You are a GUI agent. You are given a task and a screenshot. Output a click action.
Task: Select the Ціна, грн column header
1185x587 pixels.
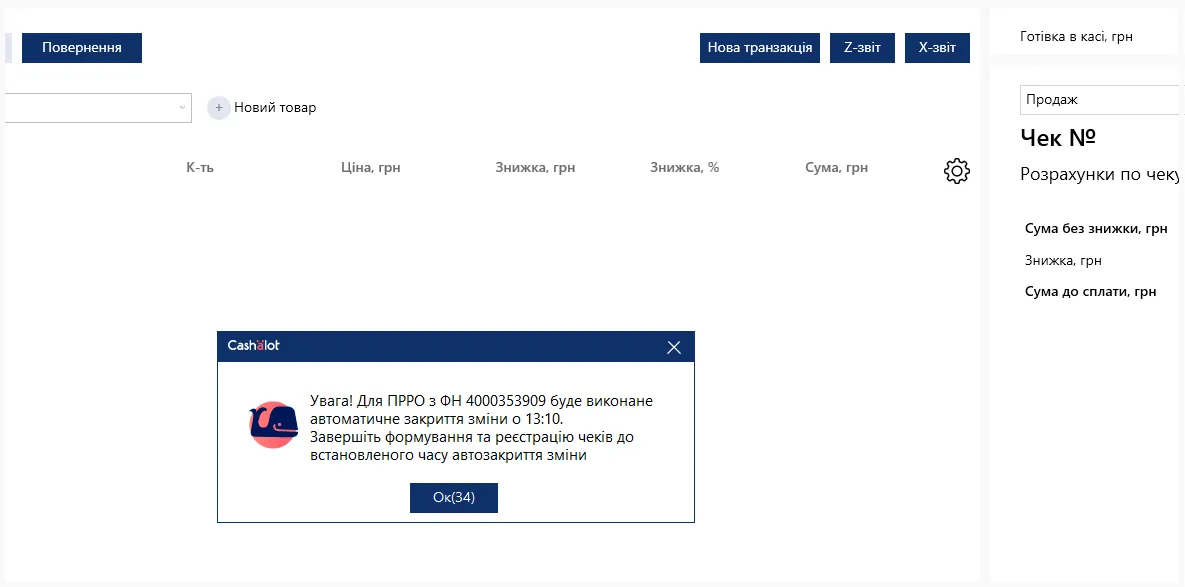371,168
